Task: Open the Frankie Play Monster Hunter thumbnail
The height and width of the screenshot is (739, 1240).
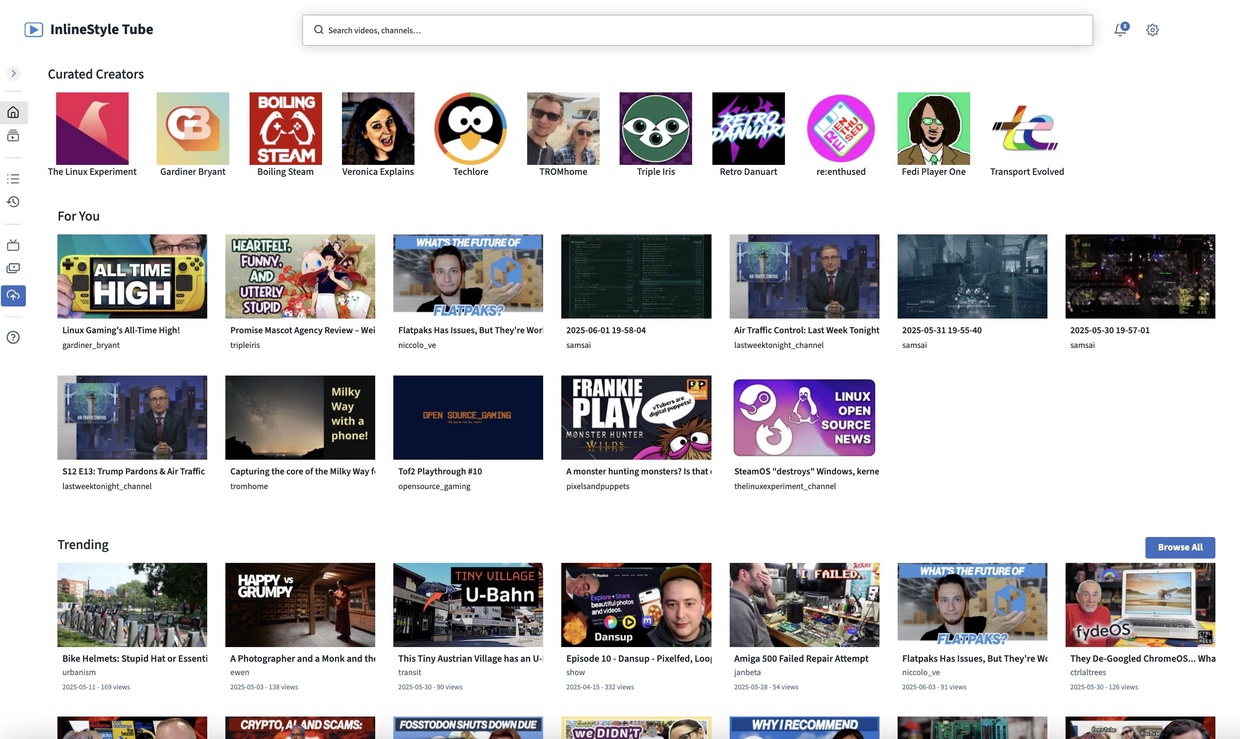Action: point(636,418)
